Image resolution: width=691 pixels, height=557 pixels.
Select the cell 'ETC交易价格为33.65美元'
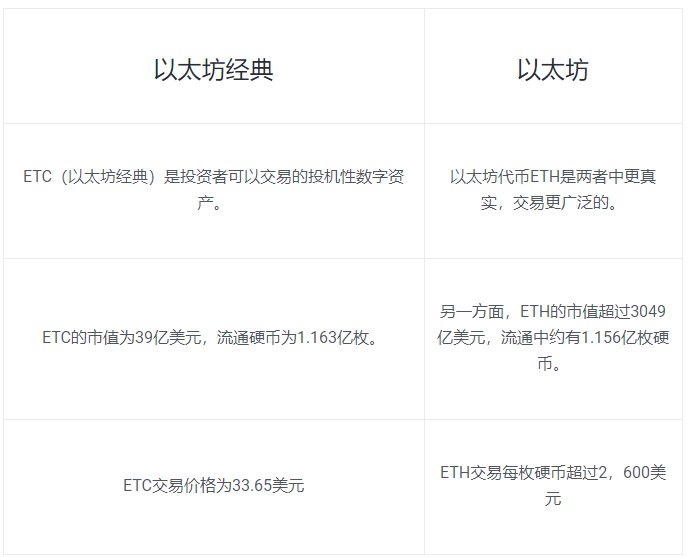[214, 486]
